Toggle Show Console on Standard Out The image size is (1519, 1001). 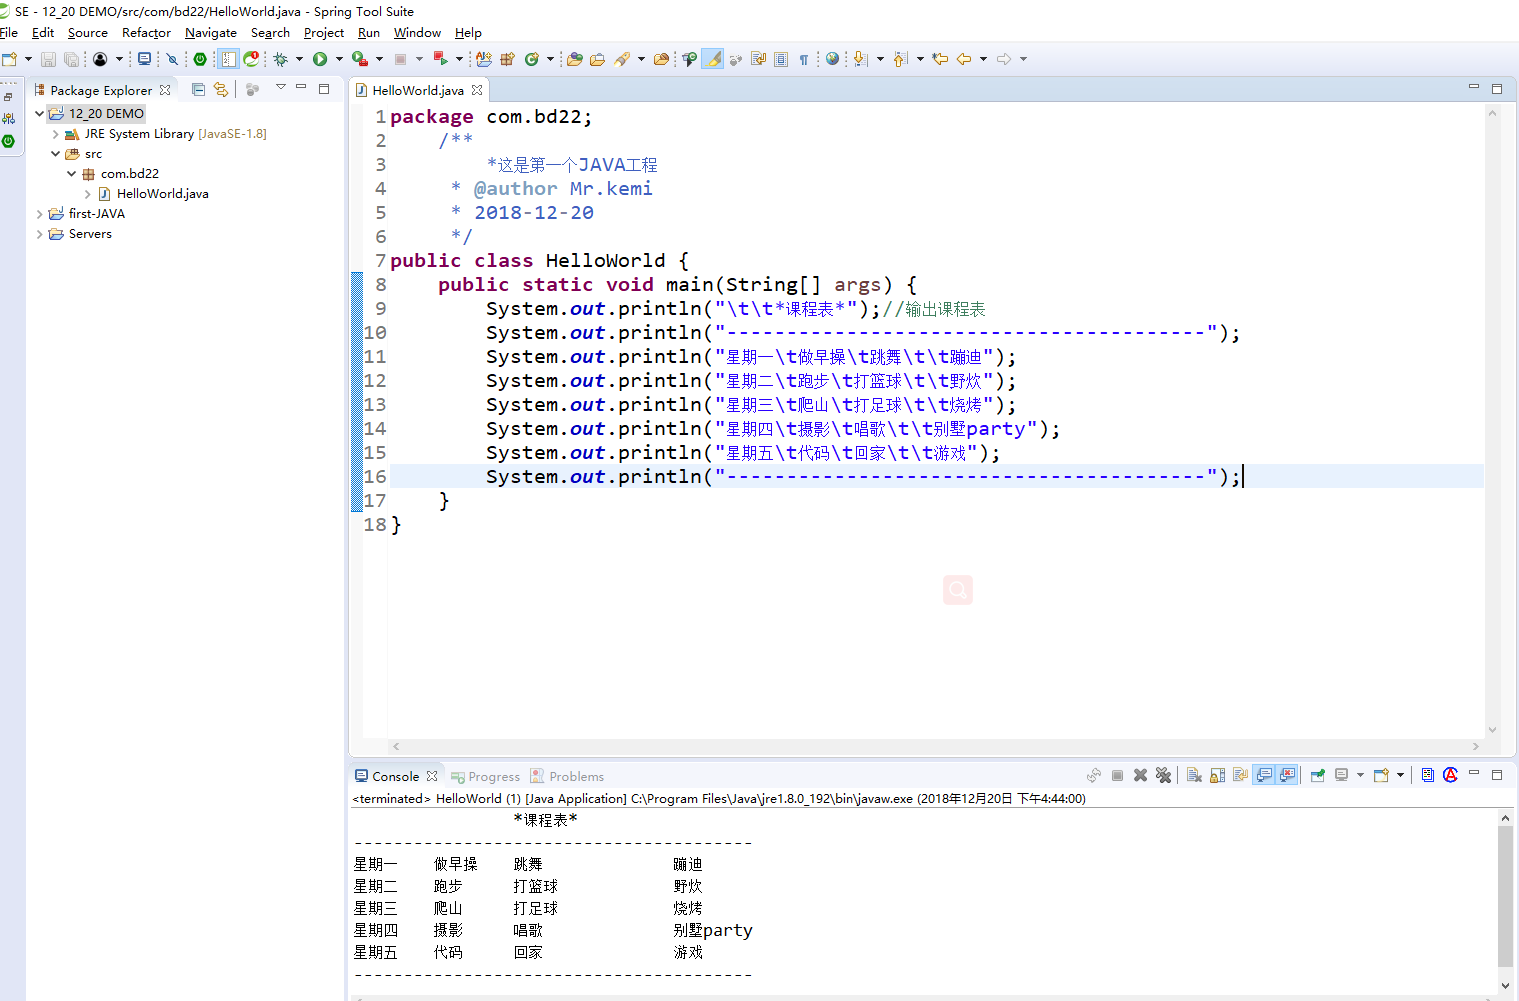[1264, 775]
